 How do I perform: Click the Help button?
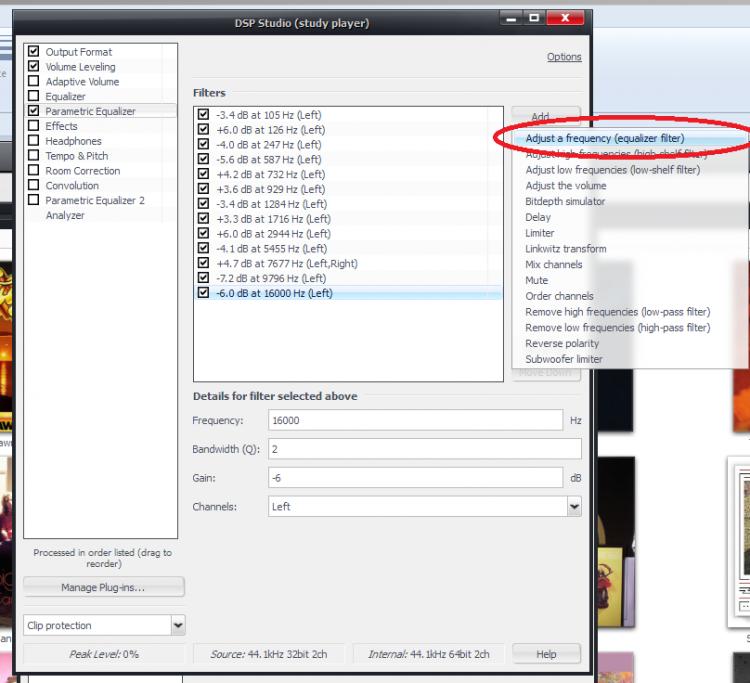(546, 654)
